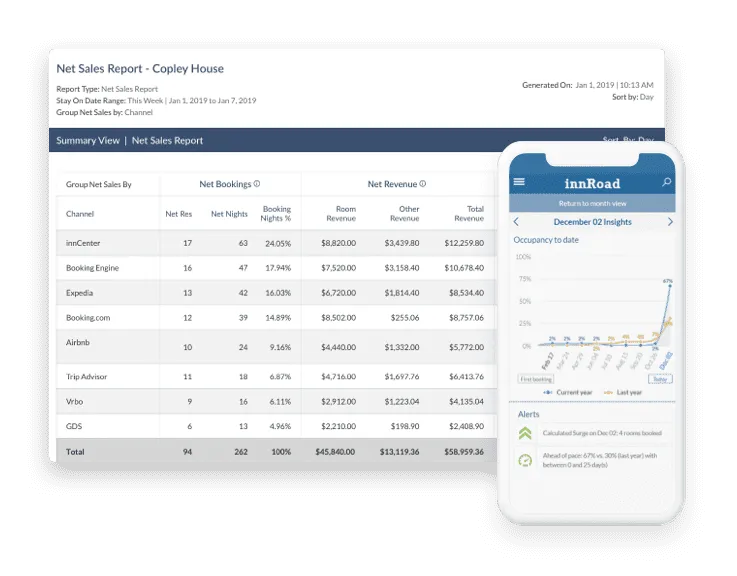737x576 pixels.
Task: Click the 67% data point on chart
Action: [x=669, y=285]
